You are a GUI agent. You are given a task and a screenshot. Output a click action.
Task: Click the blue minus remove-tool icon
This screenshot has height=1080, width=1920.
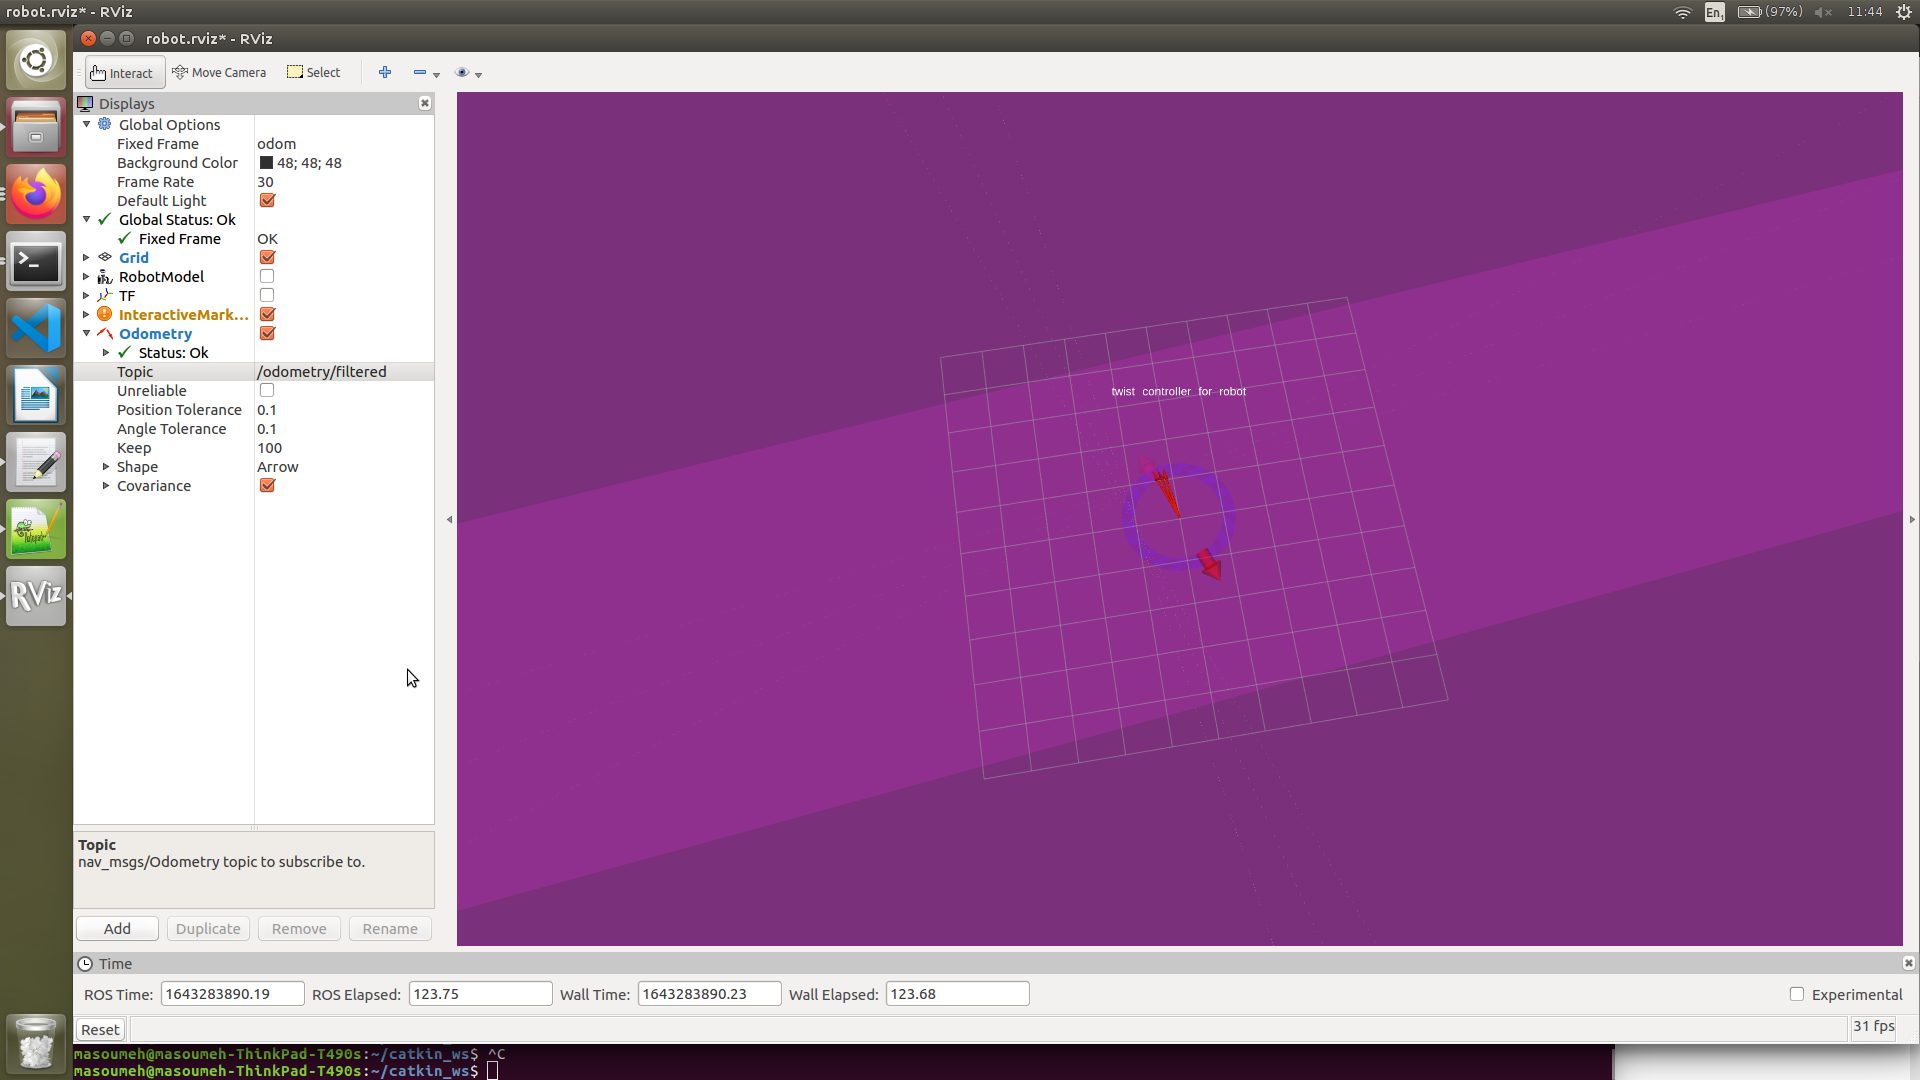pos(420,72)
